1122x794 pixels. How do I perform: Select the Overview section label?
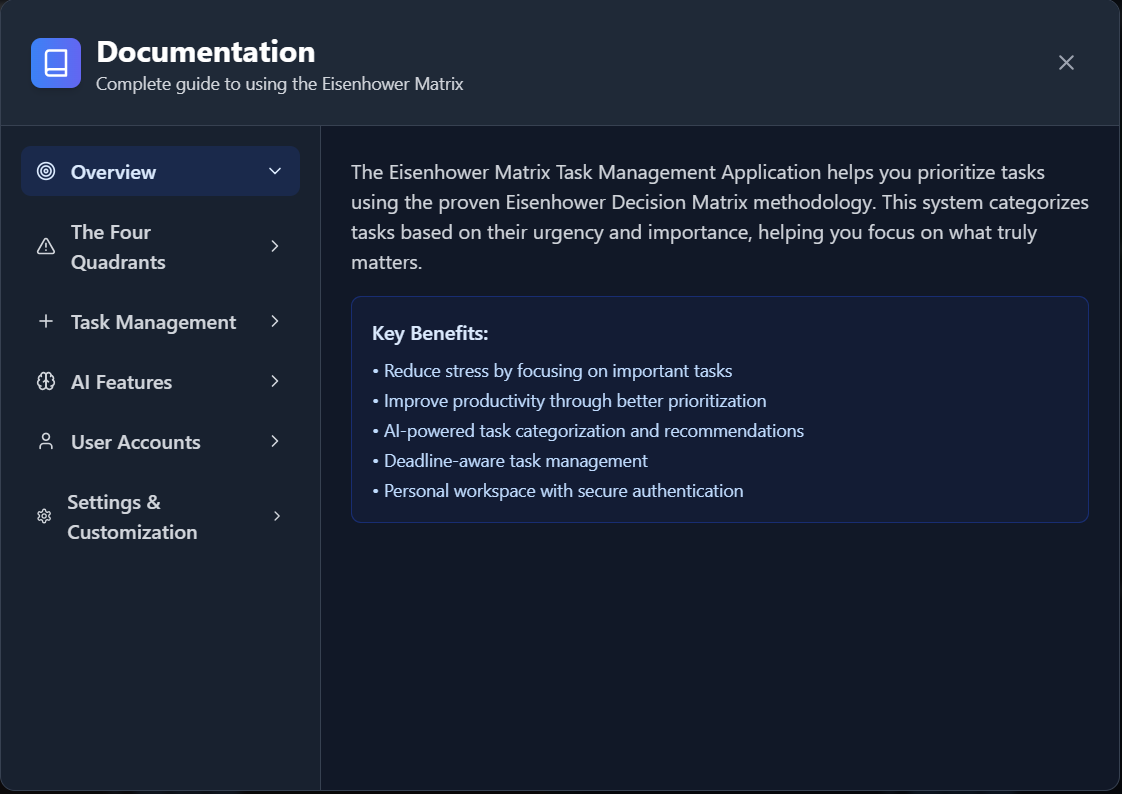tap(113, 172)
